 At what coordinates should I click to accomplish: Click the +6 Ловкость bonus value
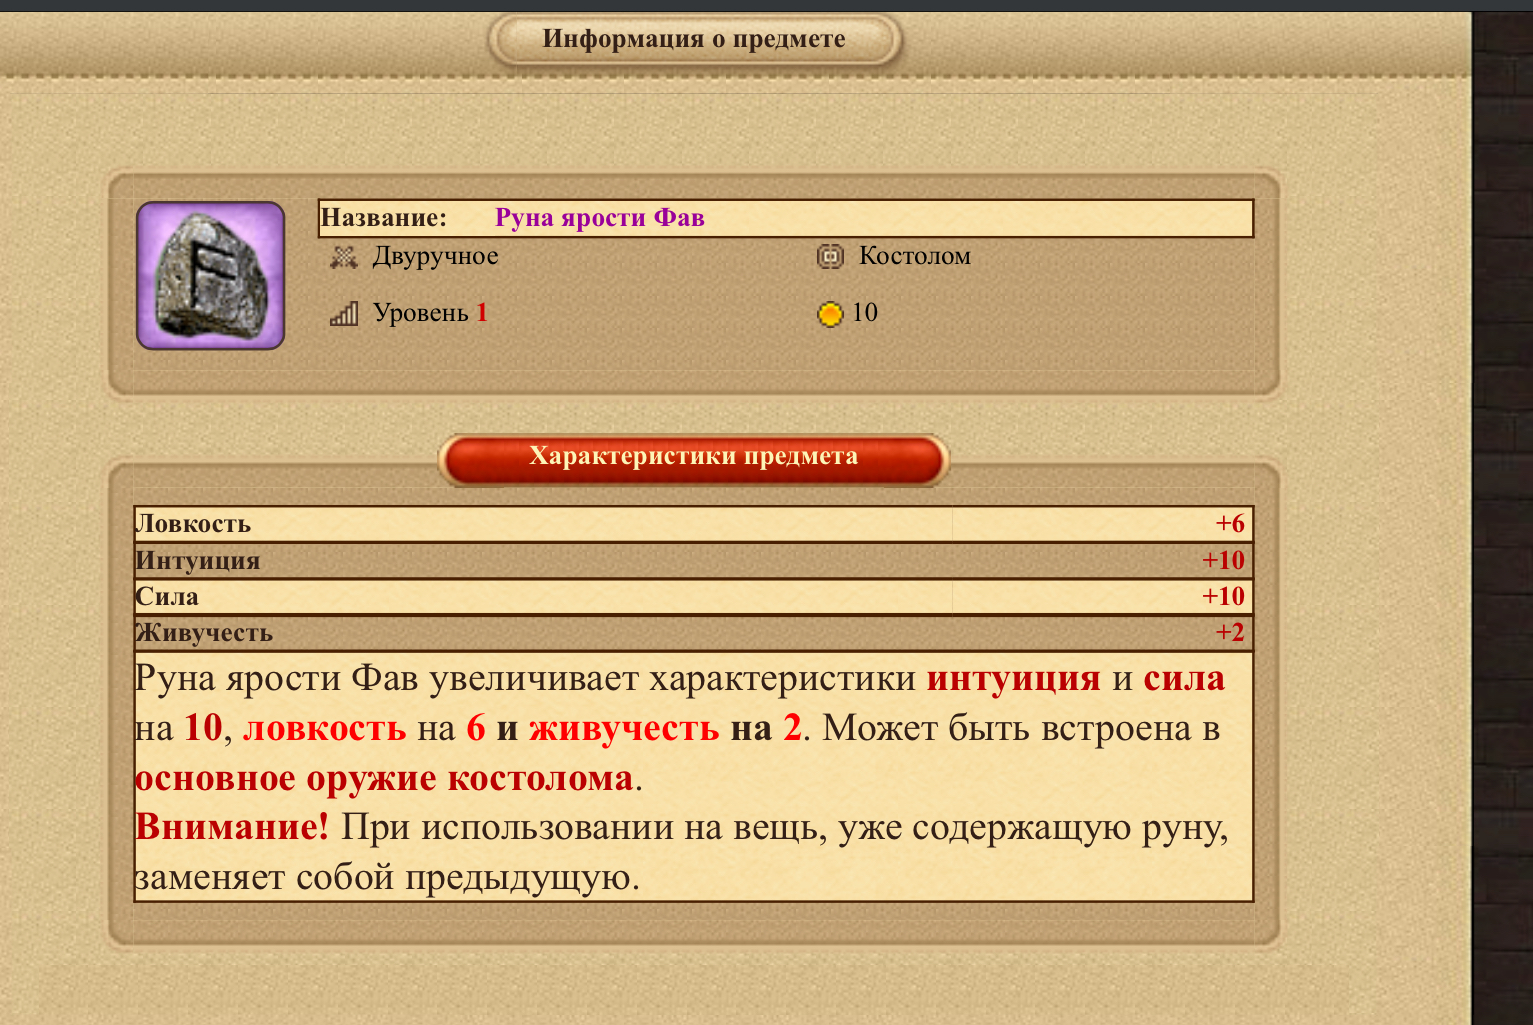coord(1230,524)
